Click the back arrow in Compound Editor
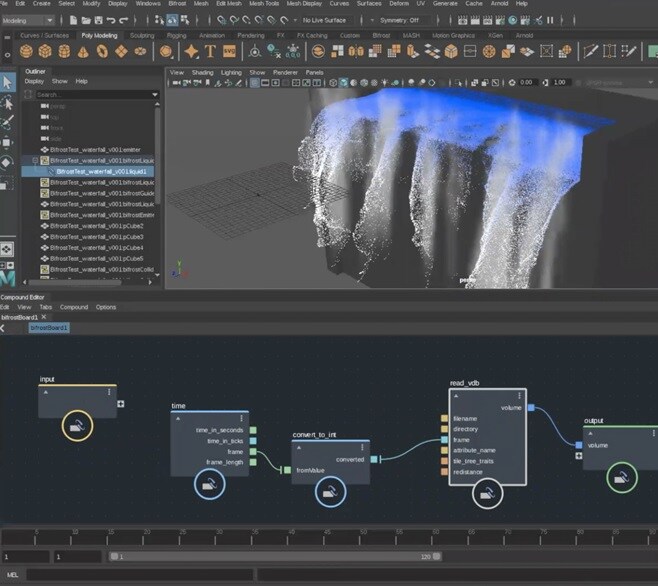This screenshot has height=586, width=658. [x=4, y=327]
